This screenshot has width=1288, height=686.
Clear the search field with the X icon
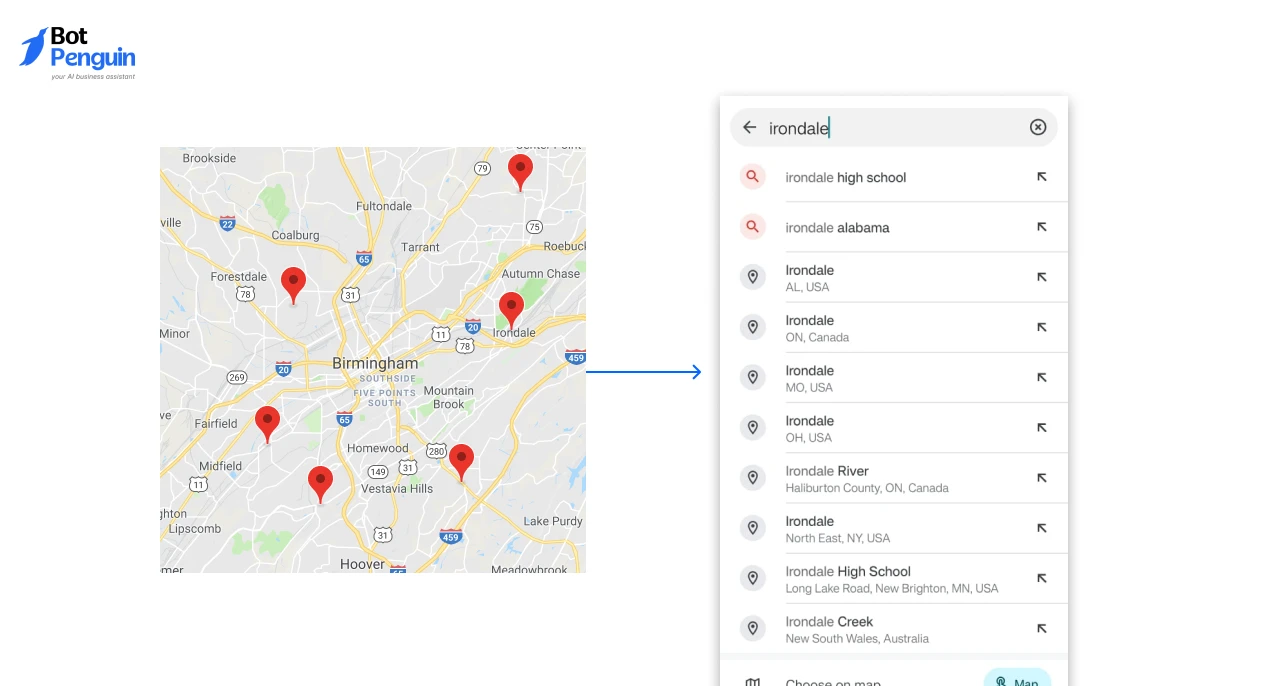1037,127
